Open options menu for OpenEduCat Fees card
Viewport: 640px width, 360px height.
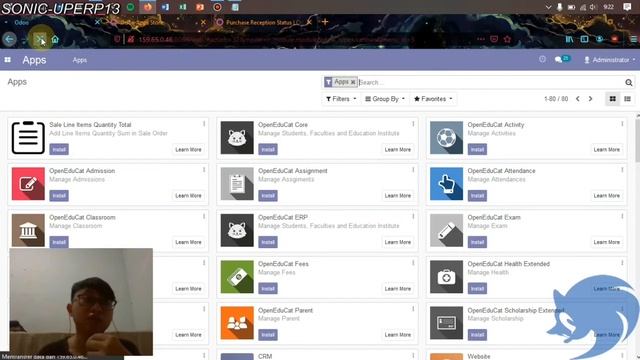413,263
